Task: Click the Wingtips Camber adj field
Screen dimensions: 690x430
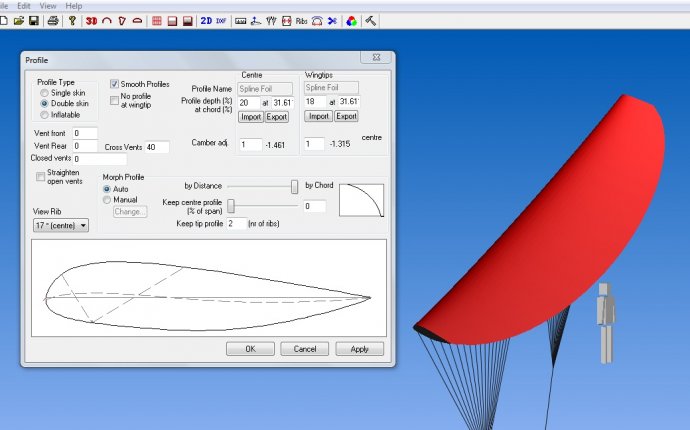Action: tap(314, 144)
